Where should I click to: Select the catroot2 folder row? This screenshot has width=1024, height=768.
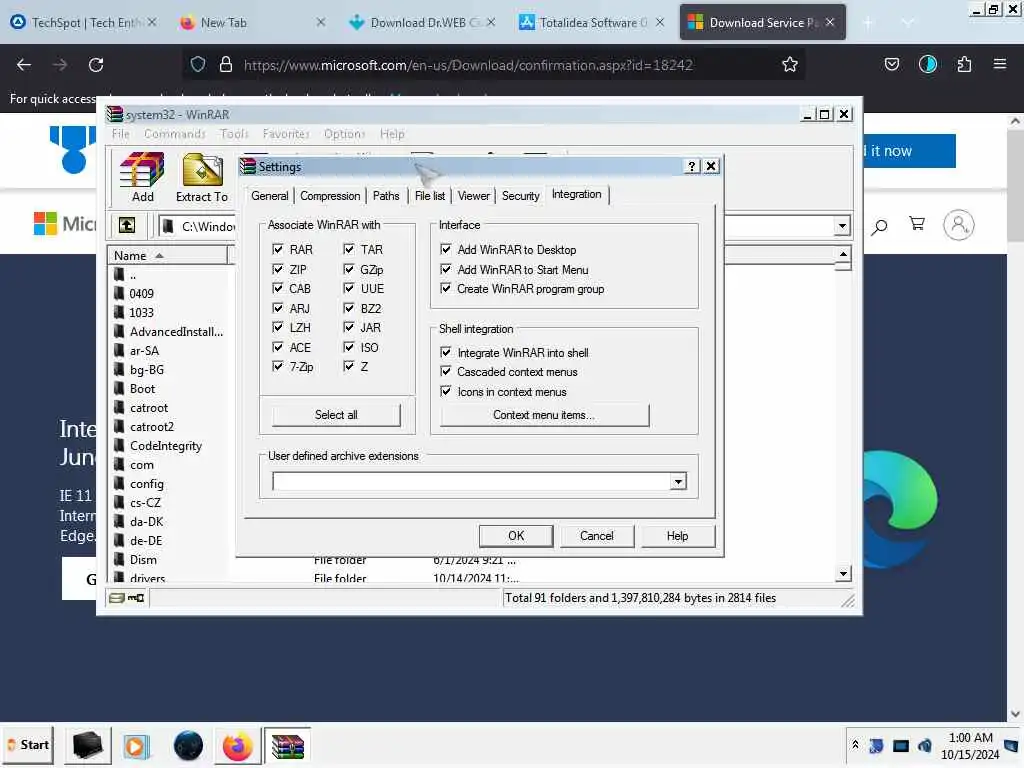tap(152, 426)
